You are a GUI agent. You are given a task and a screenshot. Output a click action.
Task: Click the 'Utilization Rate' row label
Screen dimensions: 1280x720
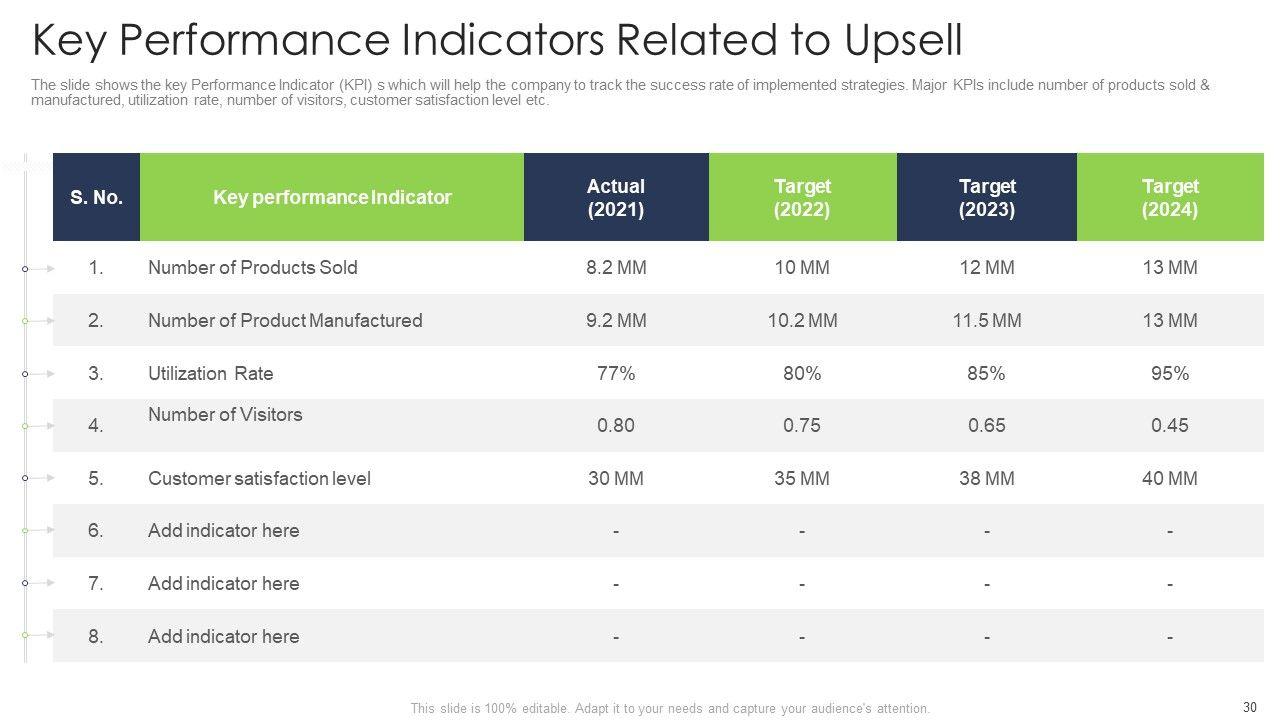click(x=210, y=374)
